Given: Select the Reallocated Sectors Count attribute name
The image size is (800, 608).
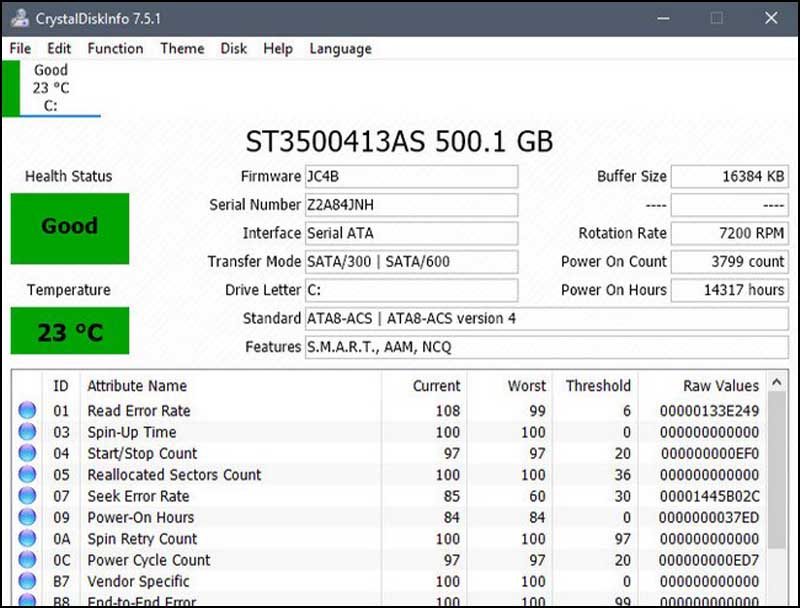Looking at the screenshot, I should point(174,475).
